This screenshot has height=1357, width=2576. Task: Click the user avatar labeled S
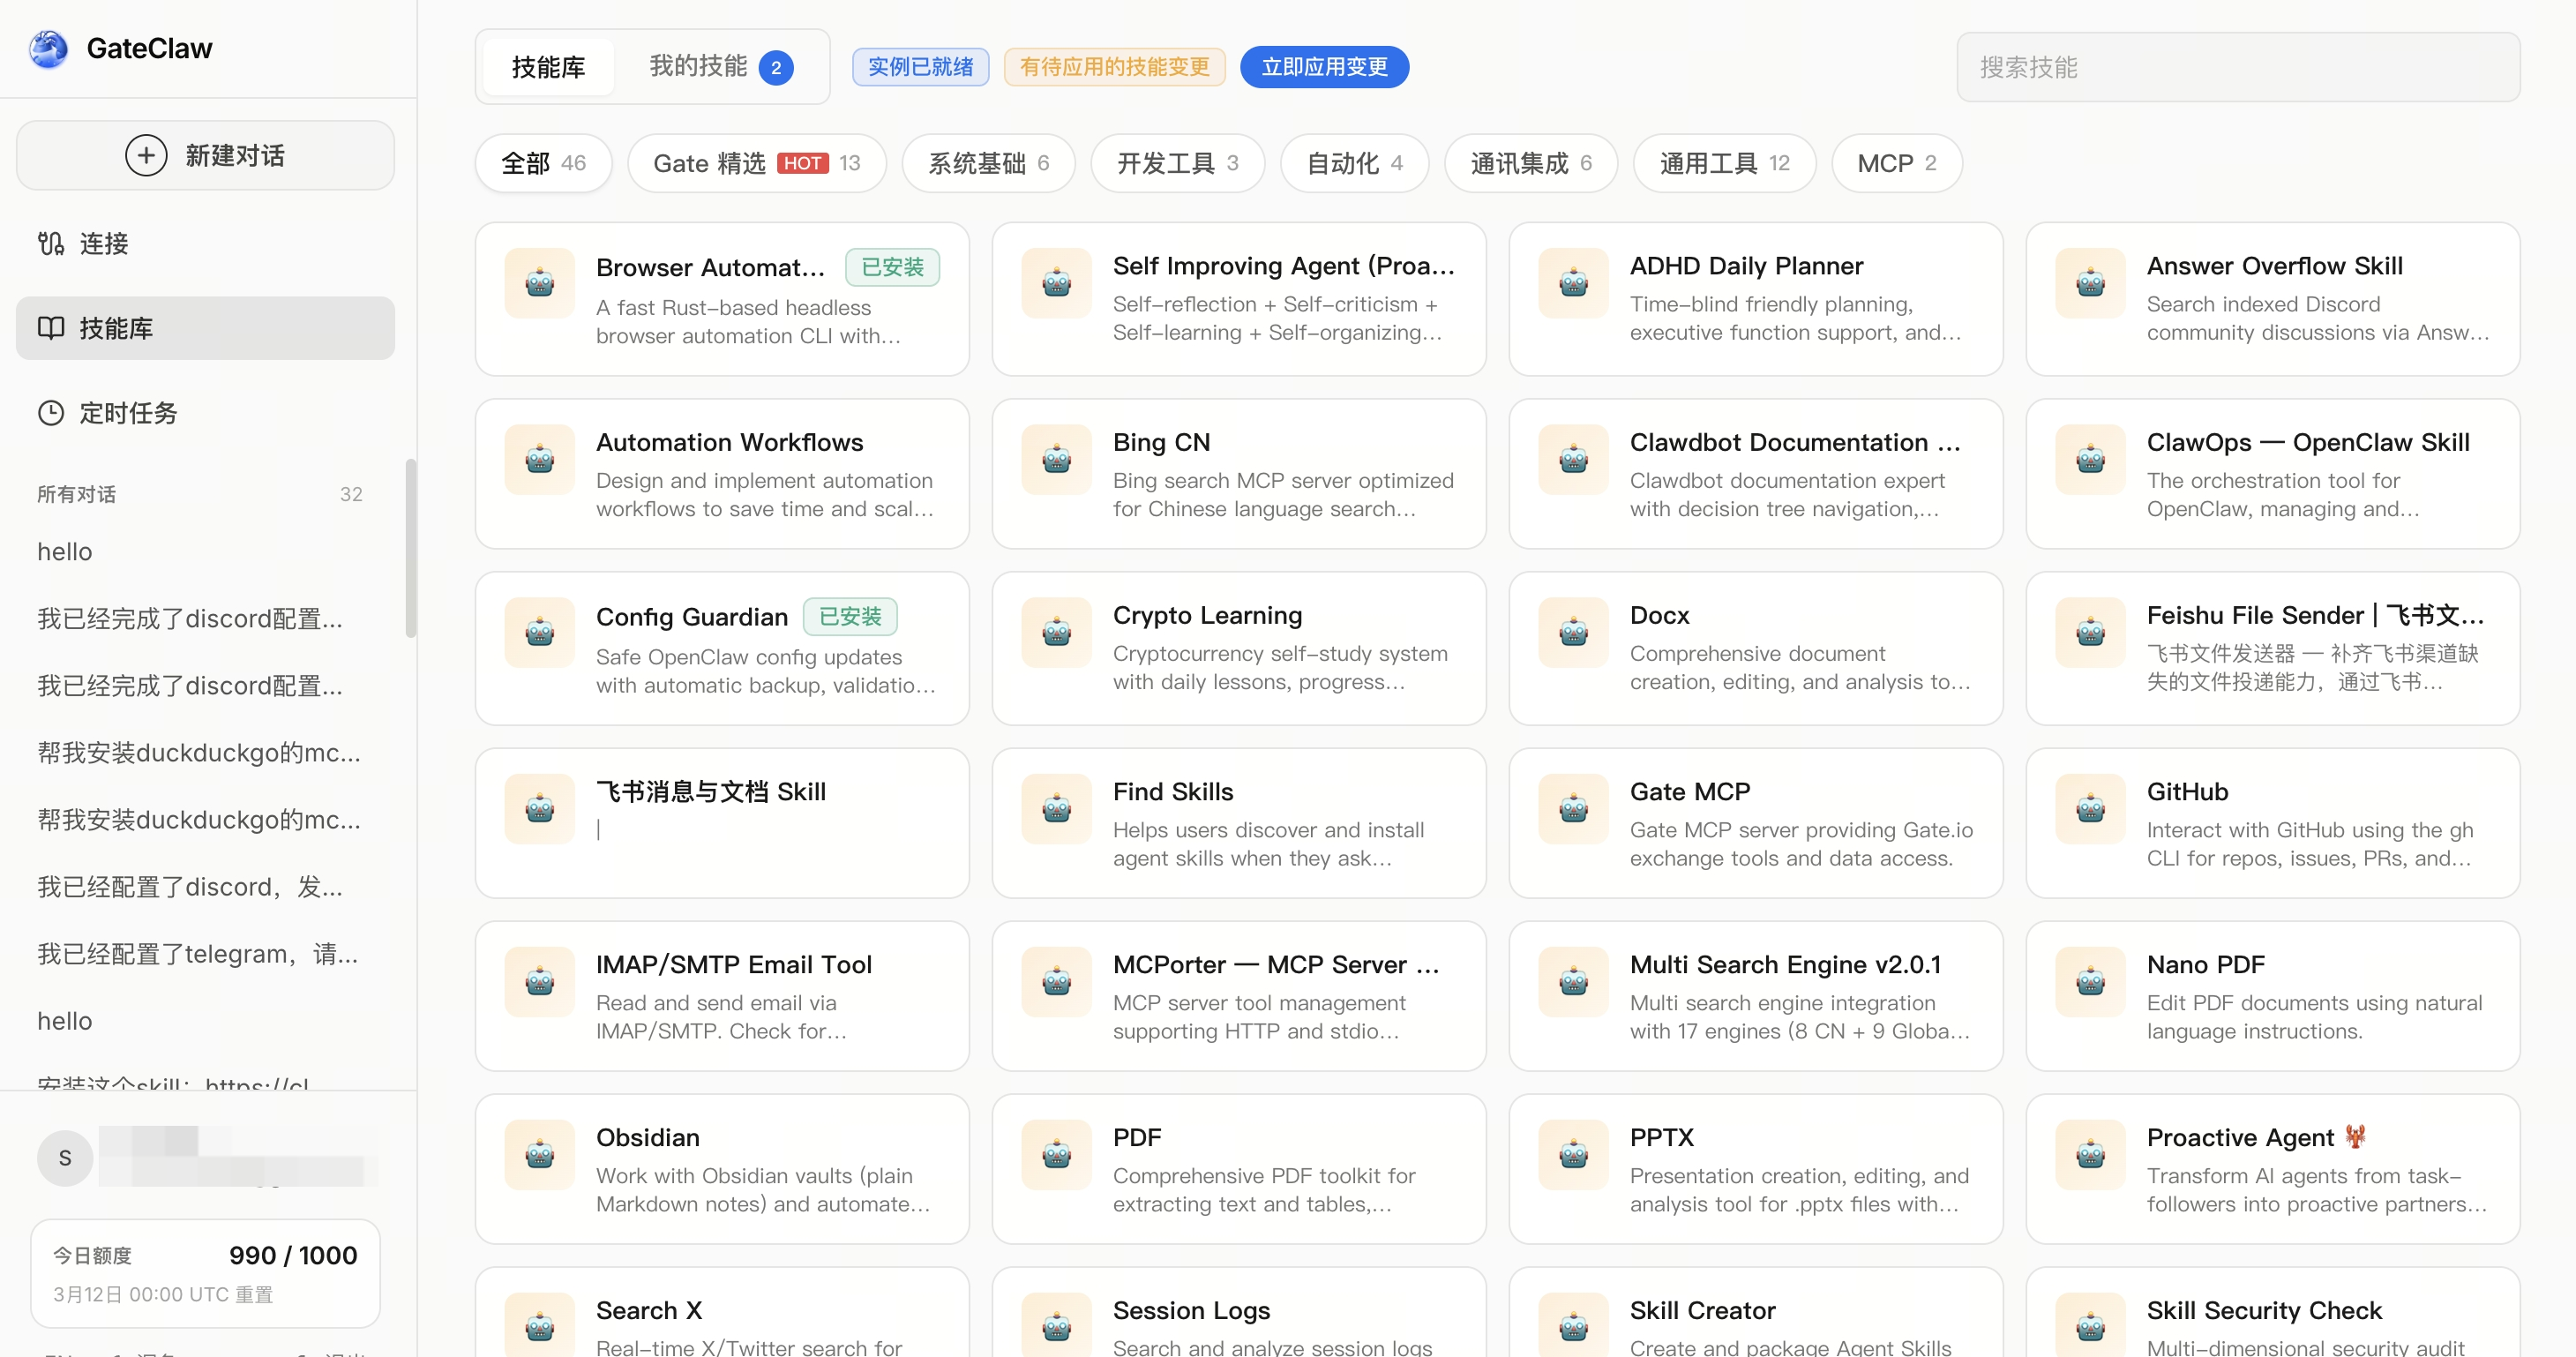(65, 1157)
